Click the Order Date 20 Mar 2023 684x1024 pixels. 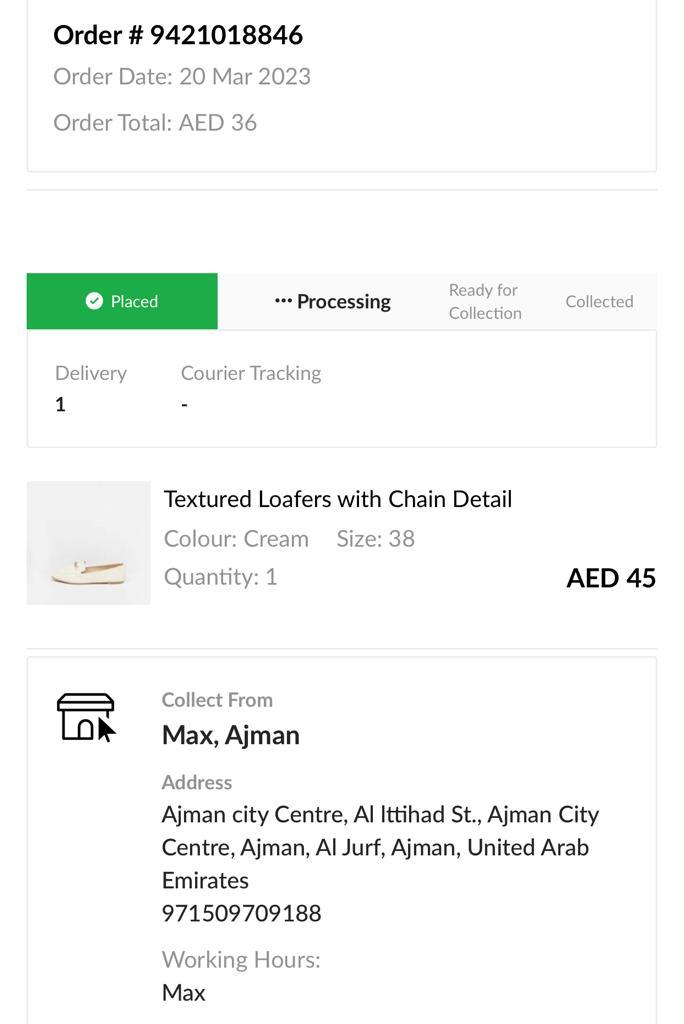[x=182, y=77]
